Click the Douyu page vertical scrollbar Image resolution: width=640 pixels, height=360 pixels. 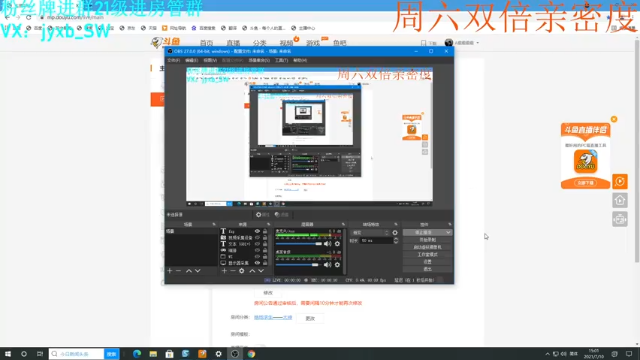pyautogui.click(x=637, y=151)
